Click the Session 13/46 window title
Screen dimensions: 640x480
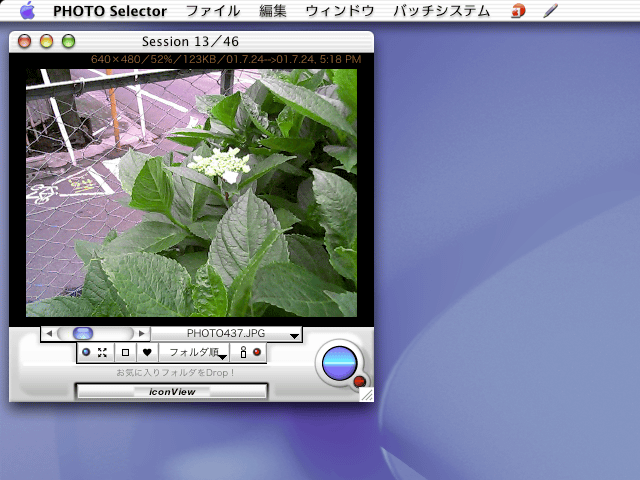point(190,42)
